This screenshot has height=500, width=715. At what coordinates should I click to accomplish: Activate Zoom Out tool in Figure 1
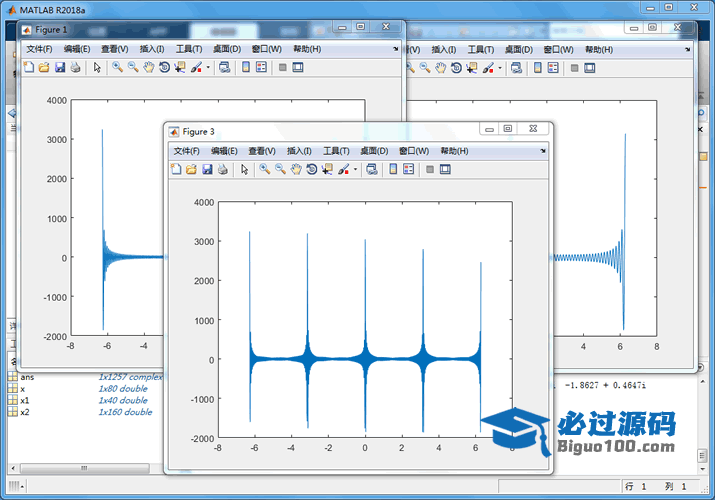pos(133,67)
